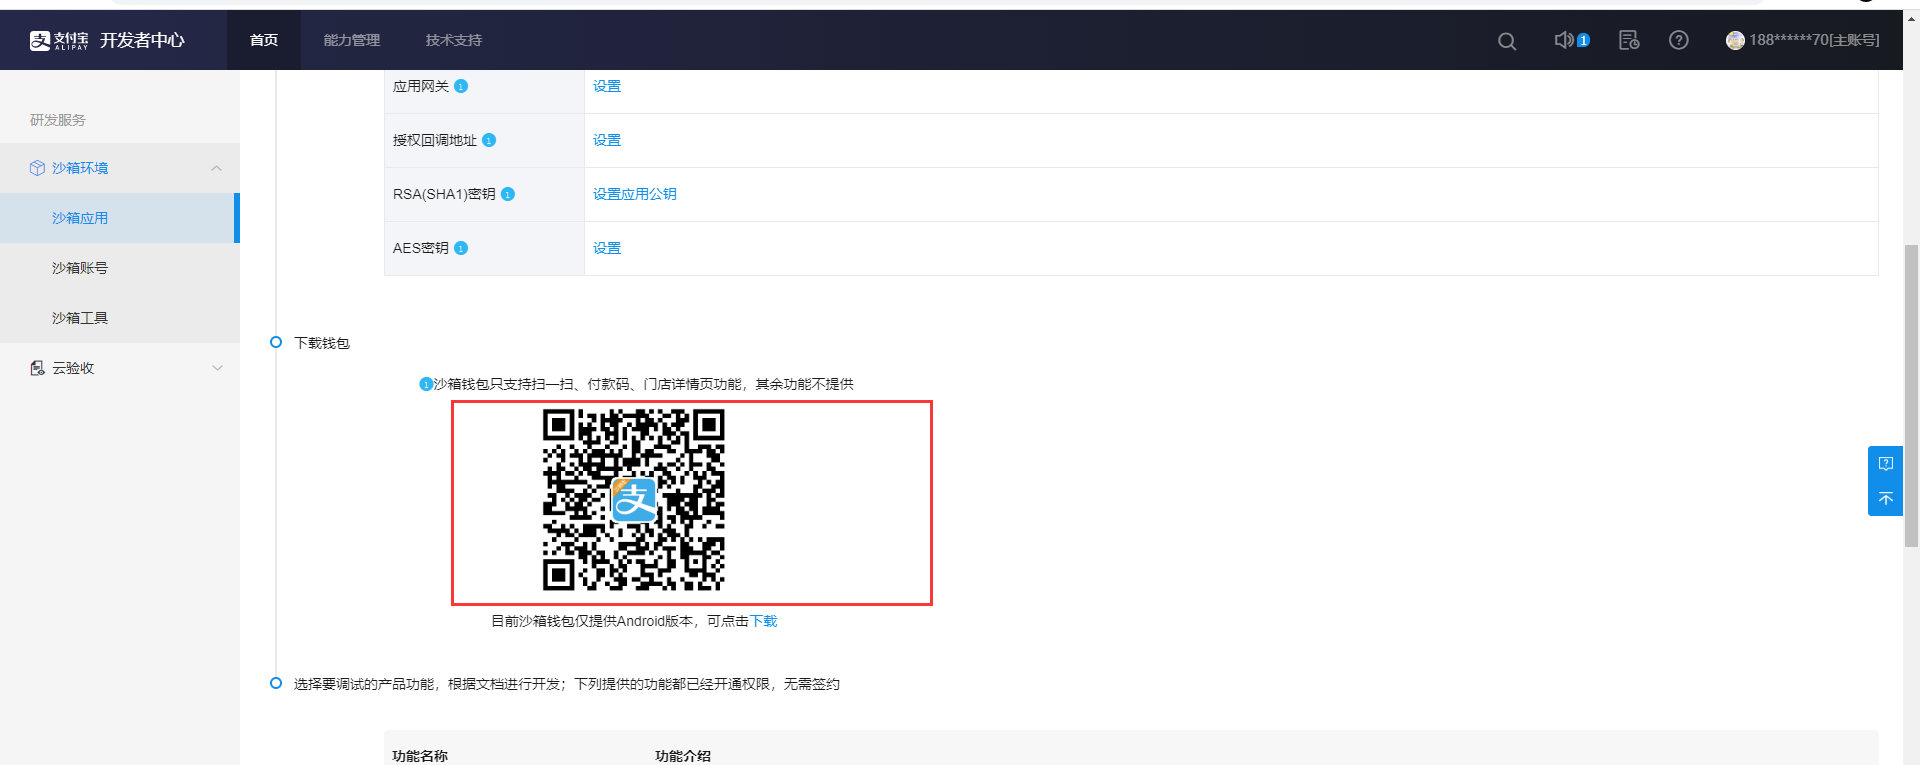
Task: Expand the 云验收 section chevron
Action: tap(217, 368)
